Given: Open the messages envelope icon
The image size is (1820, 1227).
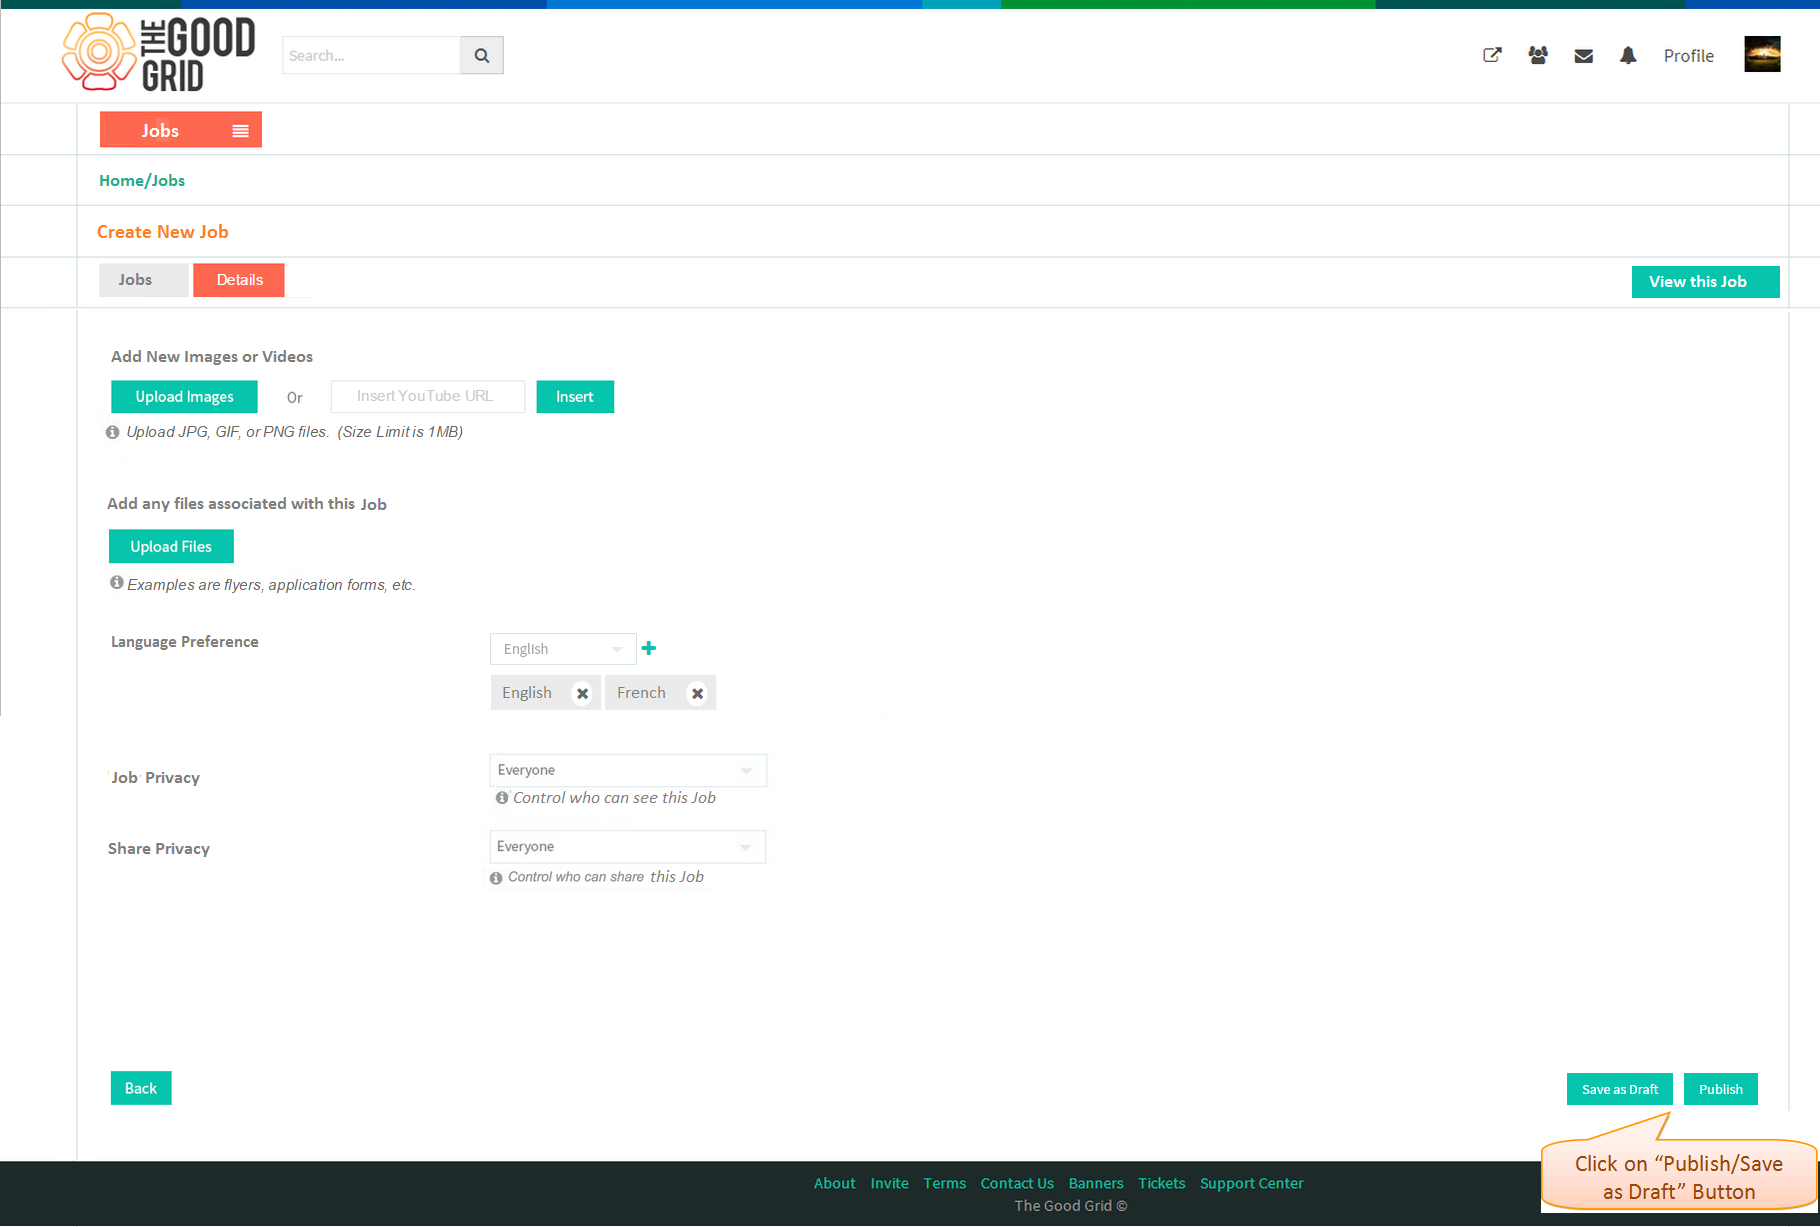Looking at the screenshot, I should tap(1584, 56).
